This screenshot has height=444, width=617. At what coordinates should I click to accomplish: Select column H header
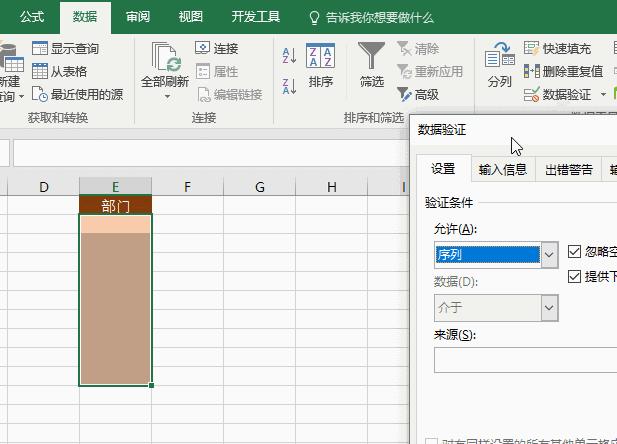click(x=331, y=187)
